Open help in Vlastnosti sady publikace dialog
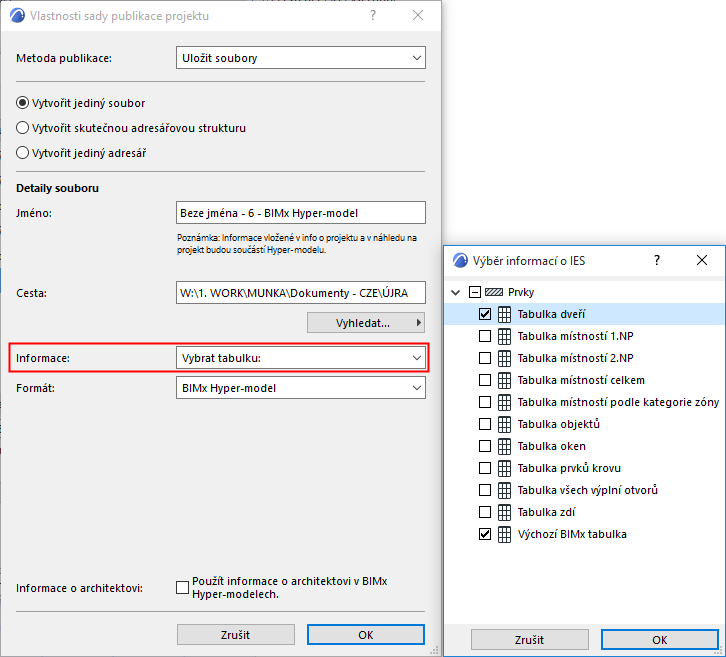Viewport: 726px width, 657px height. (373, 15)
